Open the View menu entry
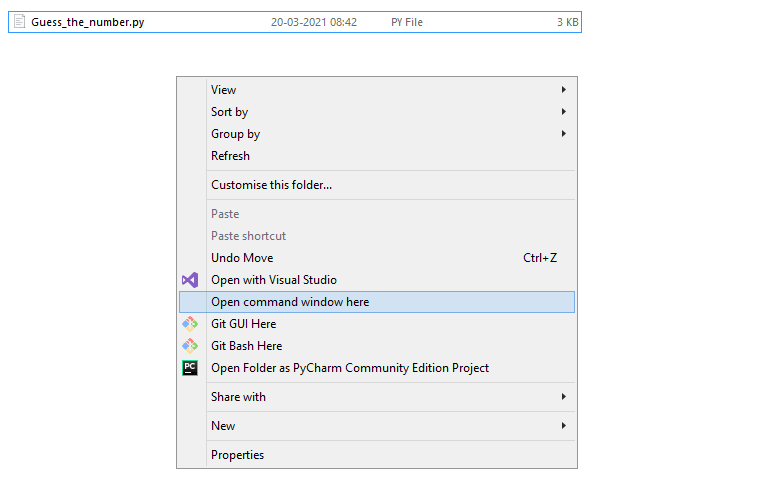Screen dimensions: 758x501 [x=377, y=90]
